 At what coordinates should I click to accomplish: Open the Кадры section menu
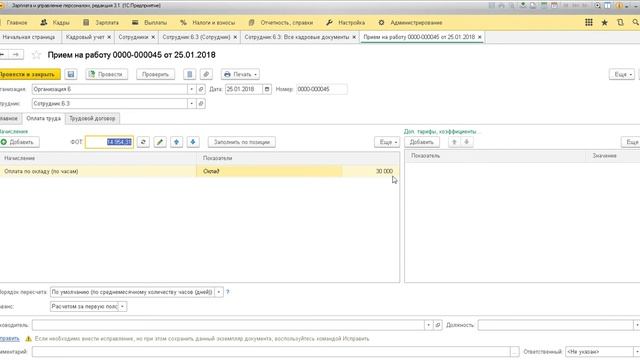55,23
